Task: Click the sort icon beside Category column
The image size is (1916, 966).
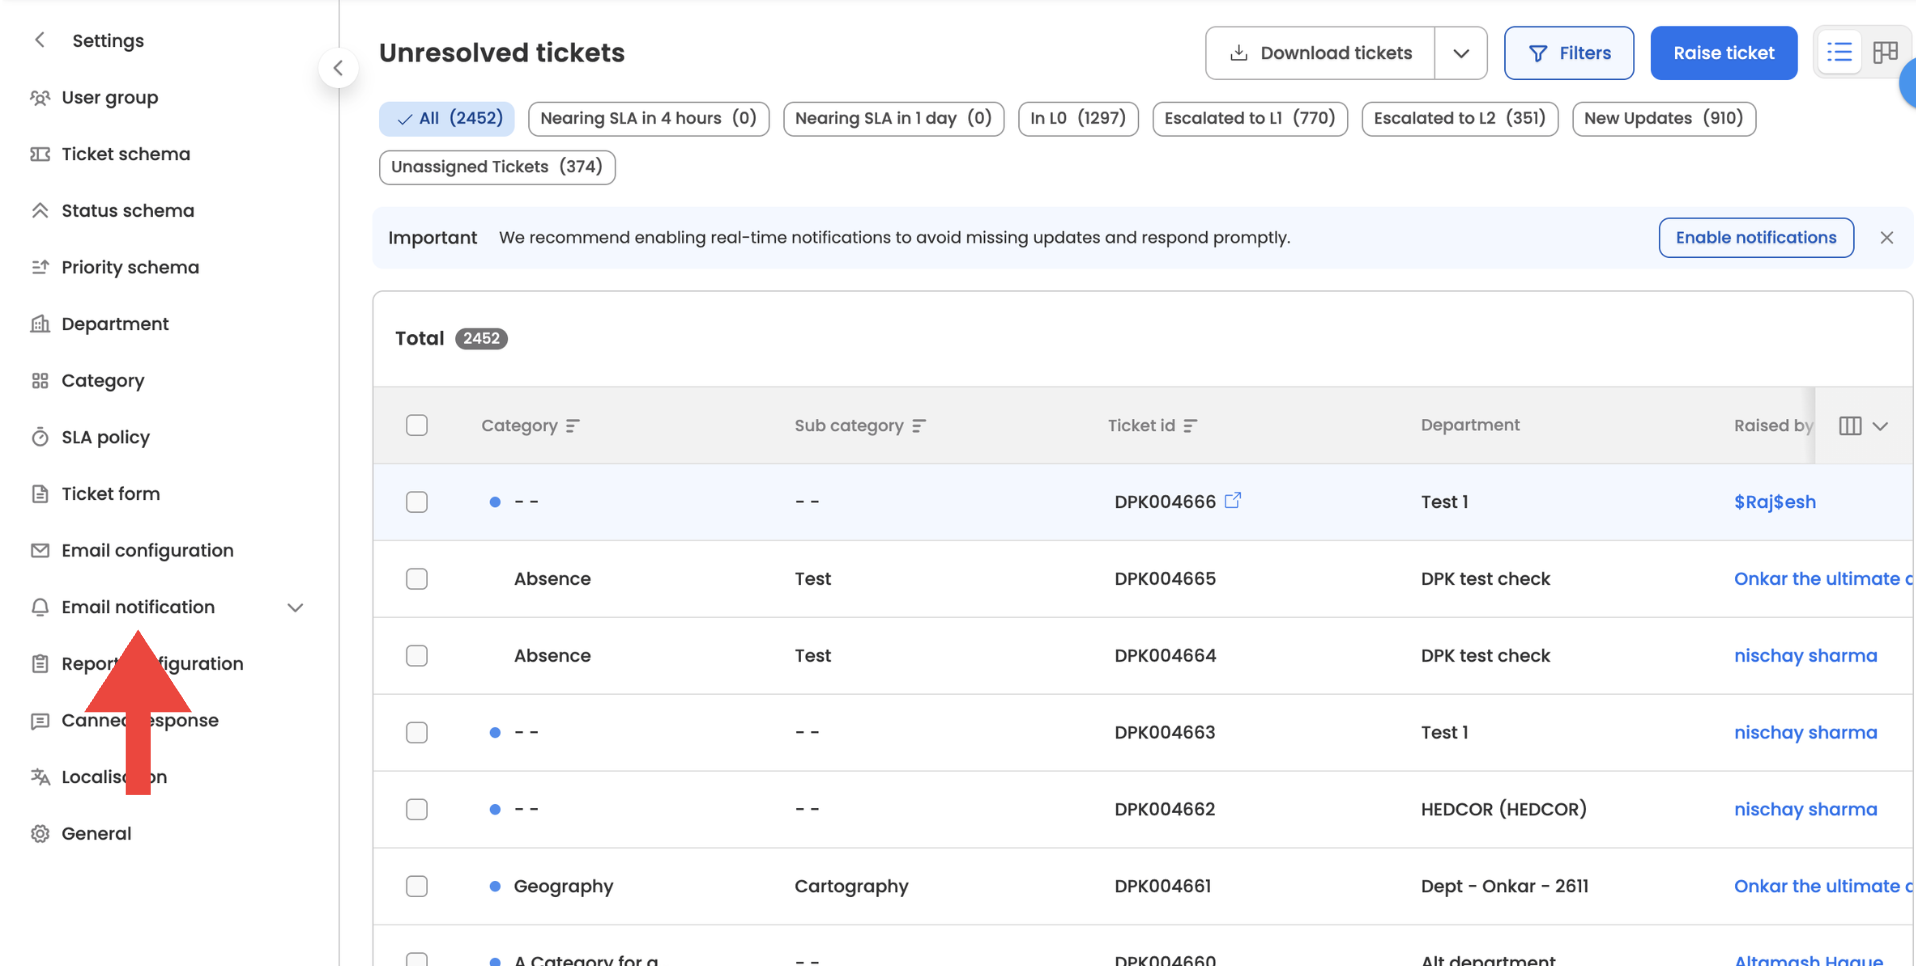Action: coord(572,426)
